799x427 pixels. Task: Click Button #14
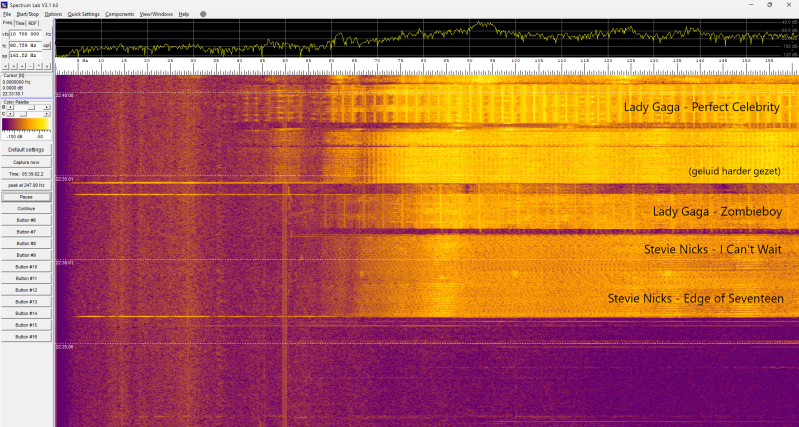coord(26,313)
